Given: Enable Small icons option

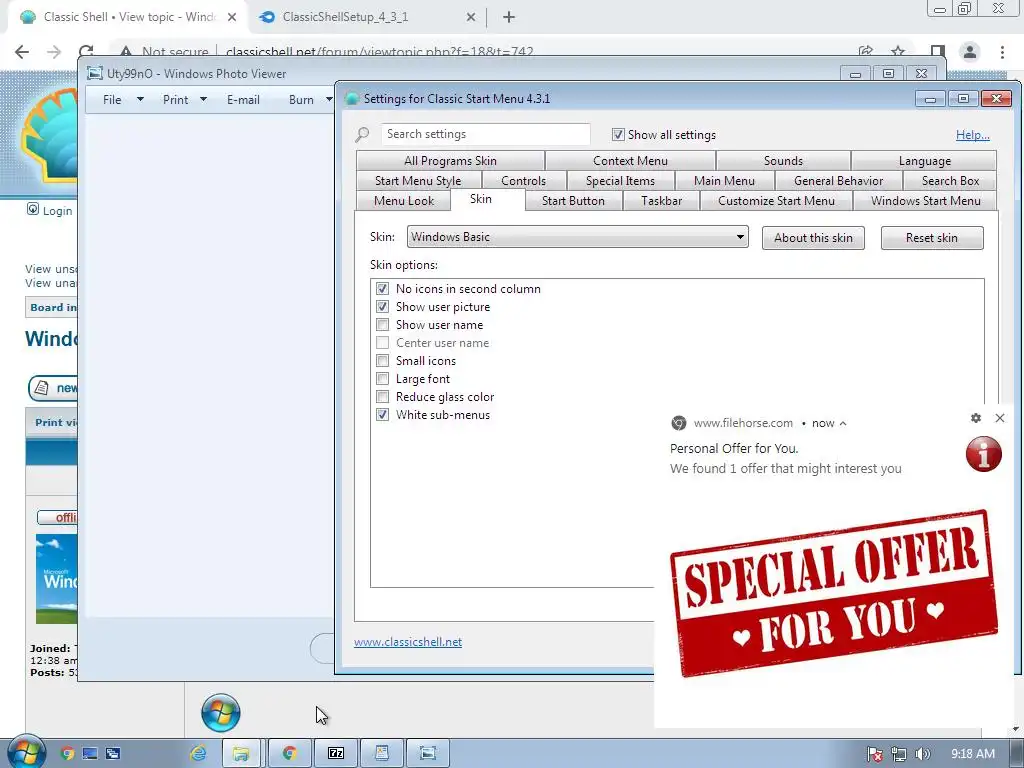Looking at the screenshot, I should click(x=382, y=360).
